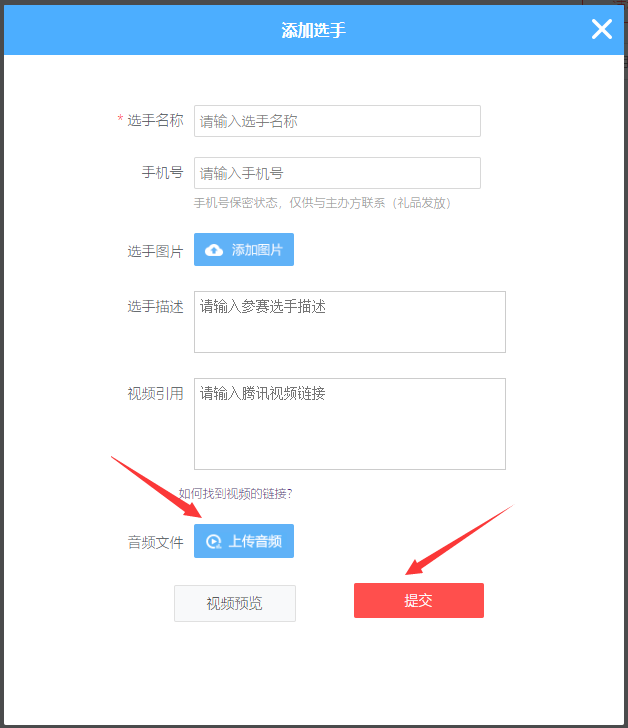Click the audio play icon on 上传音频
628x728 pixels.
coord(214,541)
